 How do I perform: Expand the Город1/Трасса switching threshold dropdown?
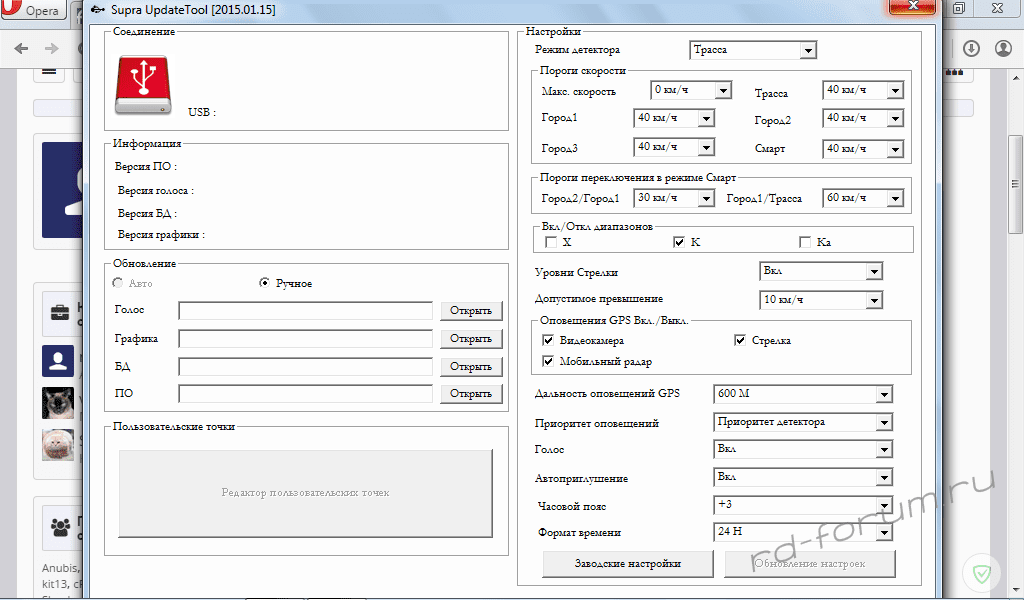(x=863, y=198)
